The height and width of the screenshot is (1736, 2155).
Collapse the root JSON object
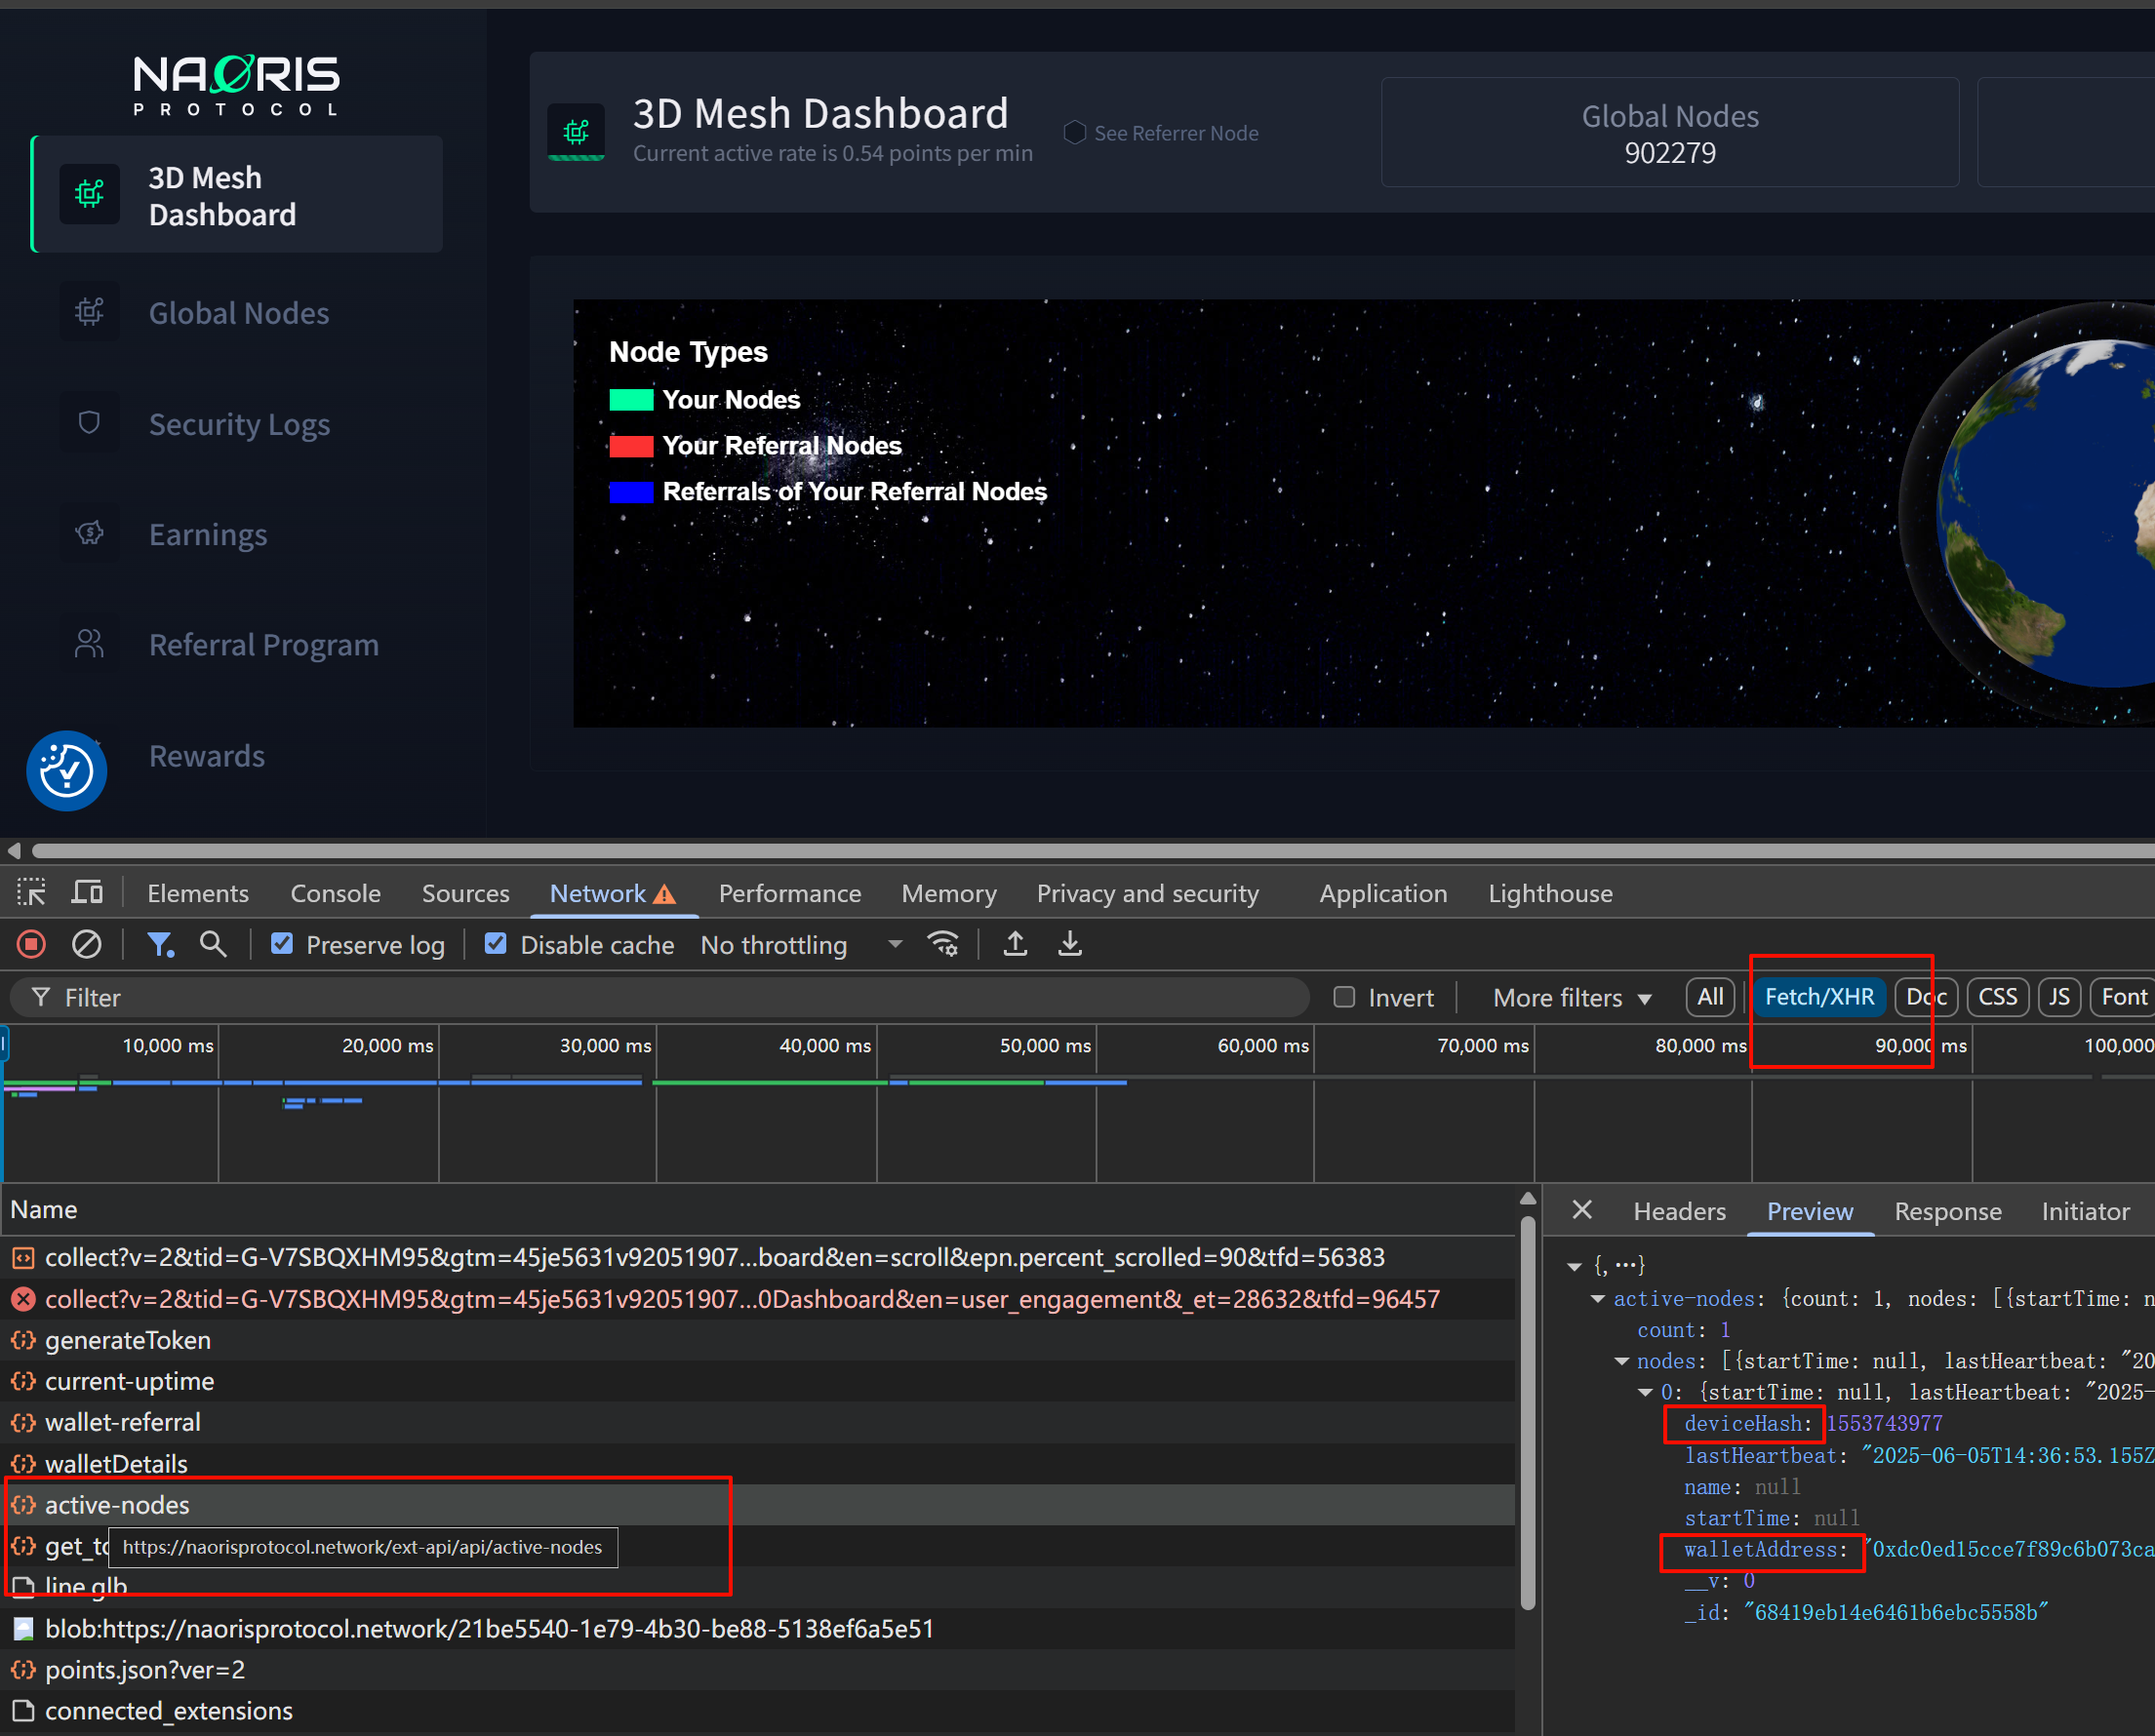(1574, 1267)
